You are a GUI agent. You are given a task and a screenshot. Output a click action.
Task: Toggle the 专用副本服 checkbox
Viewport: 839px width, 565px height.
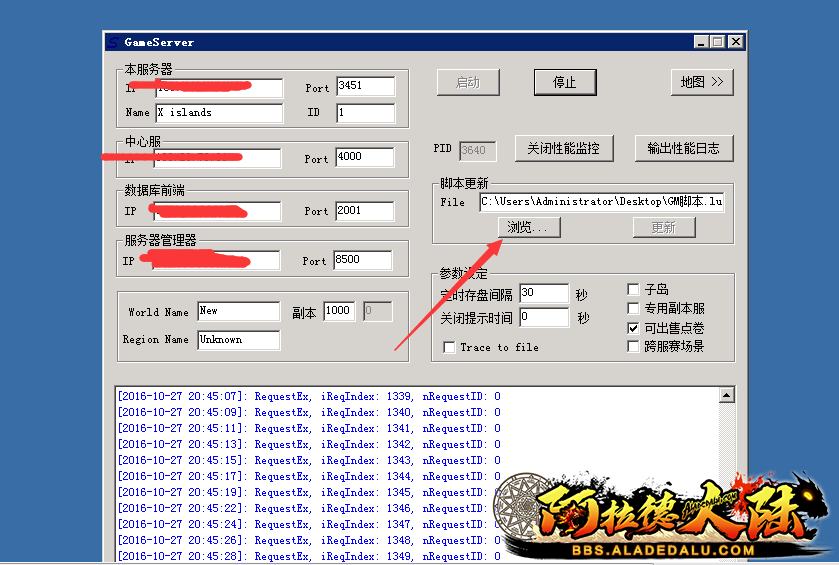[633, 309]
